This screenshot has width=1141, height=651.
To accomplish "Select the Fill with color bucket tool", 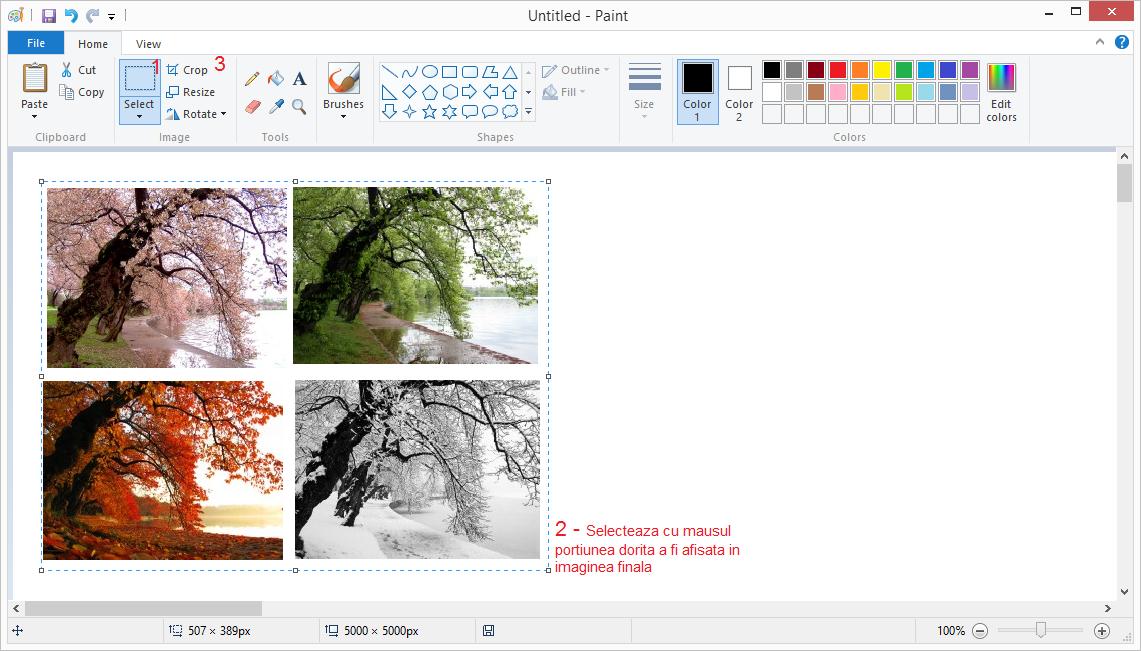I will [276, 79].
